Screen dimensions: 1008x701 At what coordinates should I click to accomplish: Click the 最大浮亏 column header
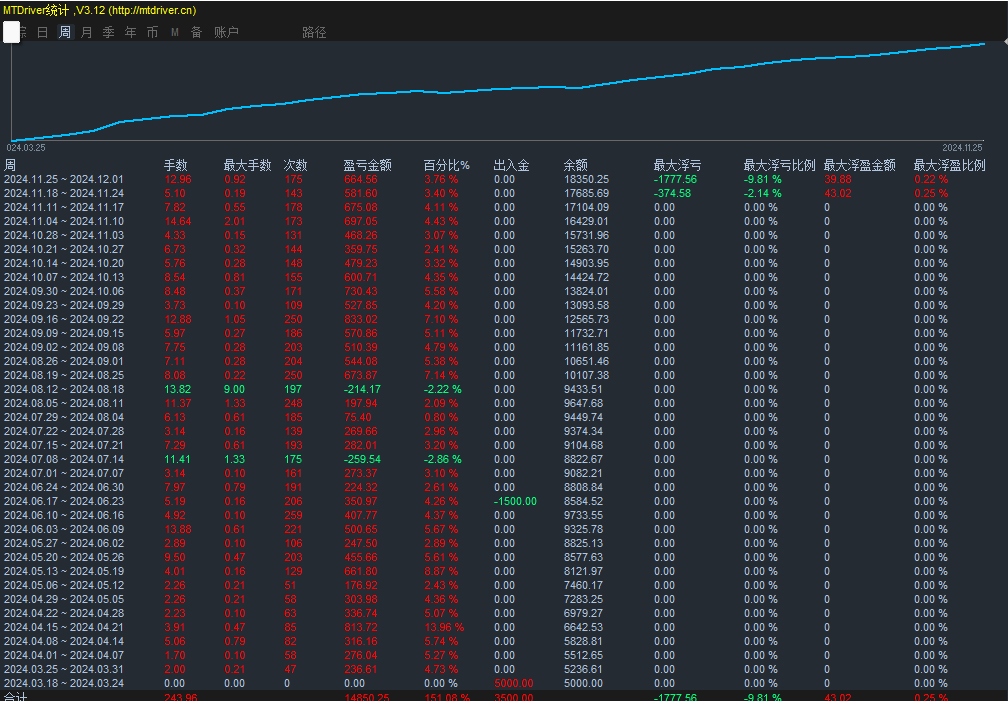click(x=678, y=165)
